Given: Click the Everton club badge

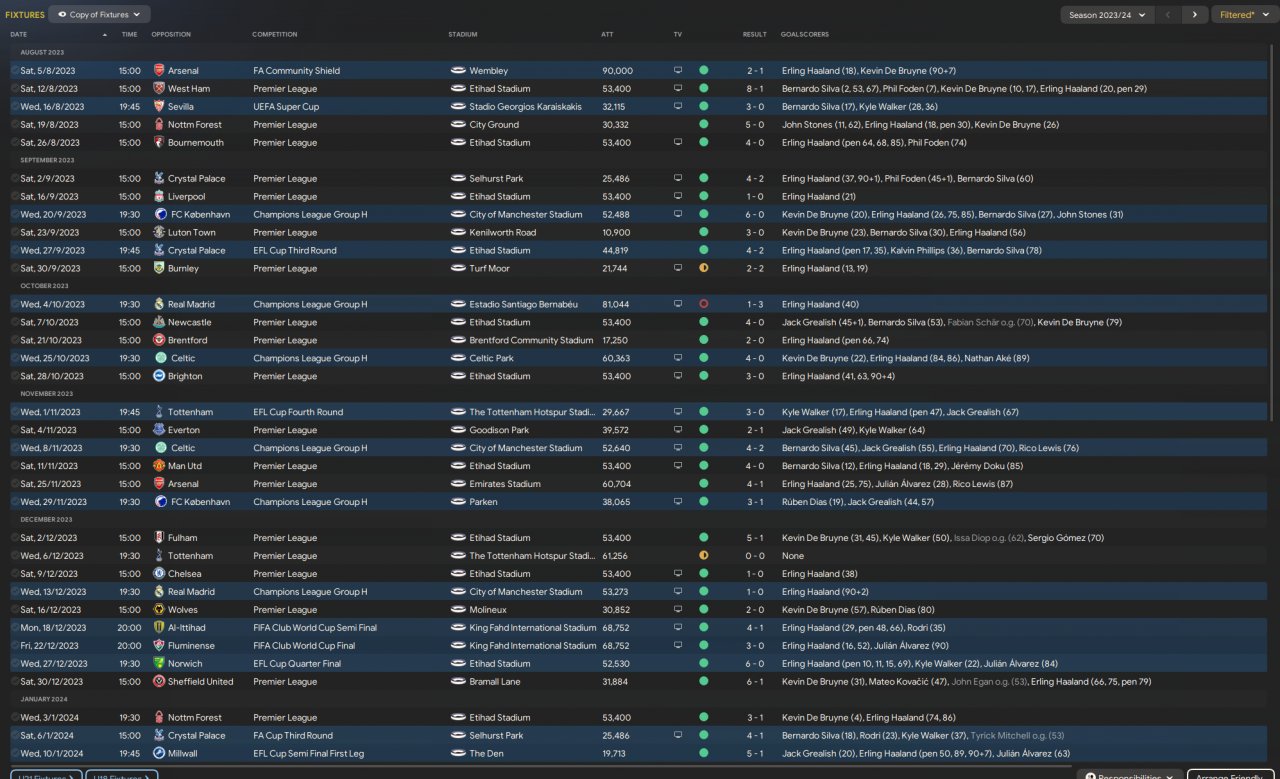Looking at the screenshot, I should (159, 430).
